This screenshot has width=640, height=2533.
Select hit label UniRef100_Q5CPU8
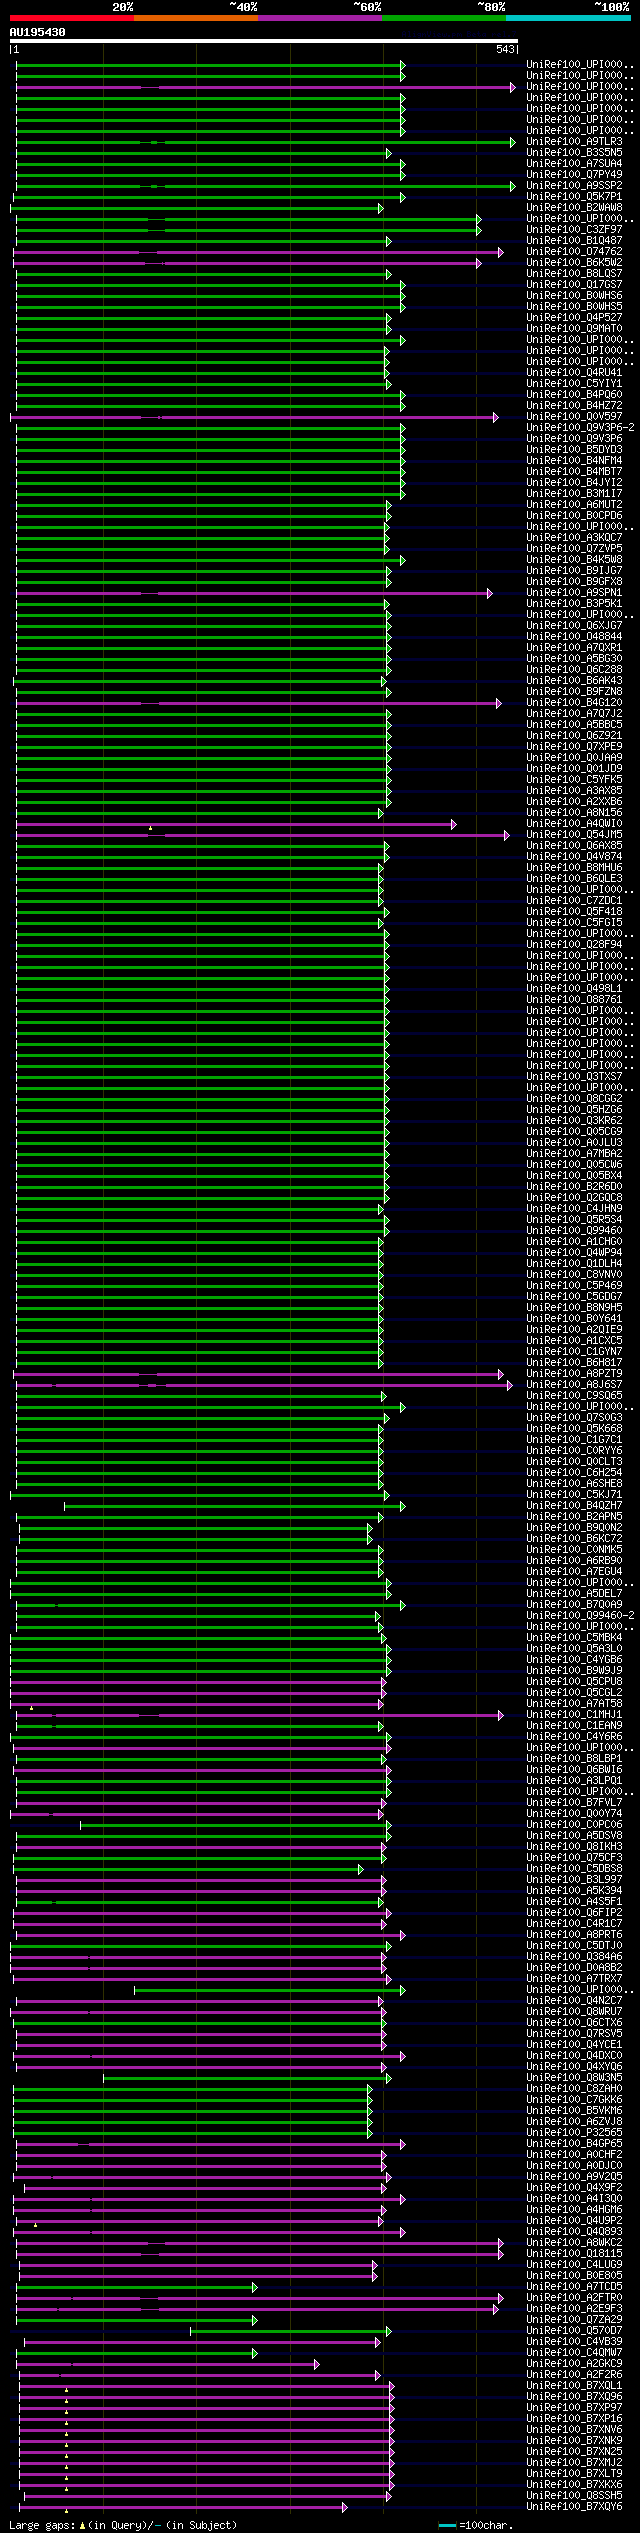(574, 1682)
